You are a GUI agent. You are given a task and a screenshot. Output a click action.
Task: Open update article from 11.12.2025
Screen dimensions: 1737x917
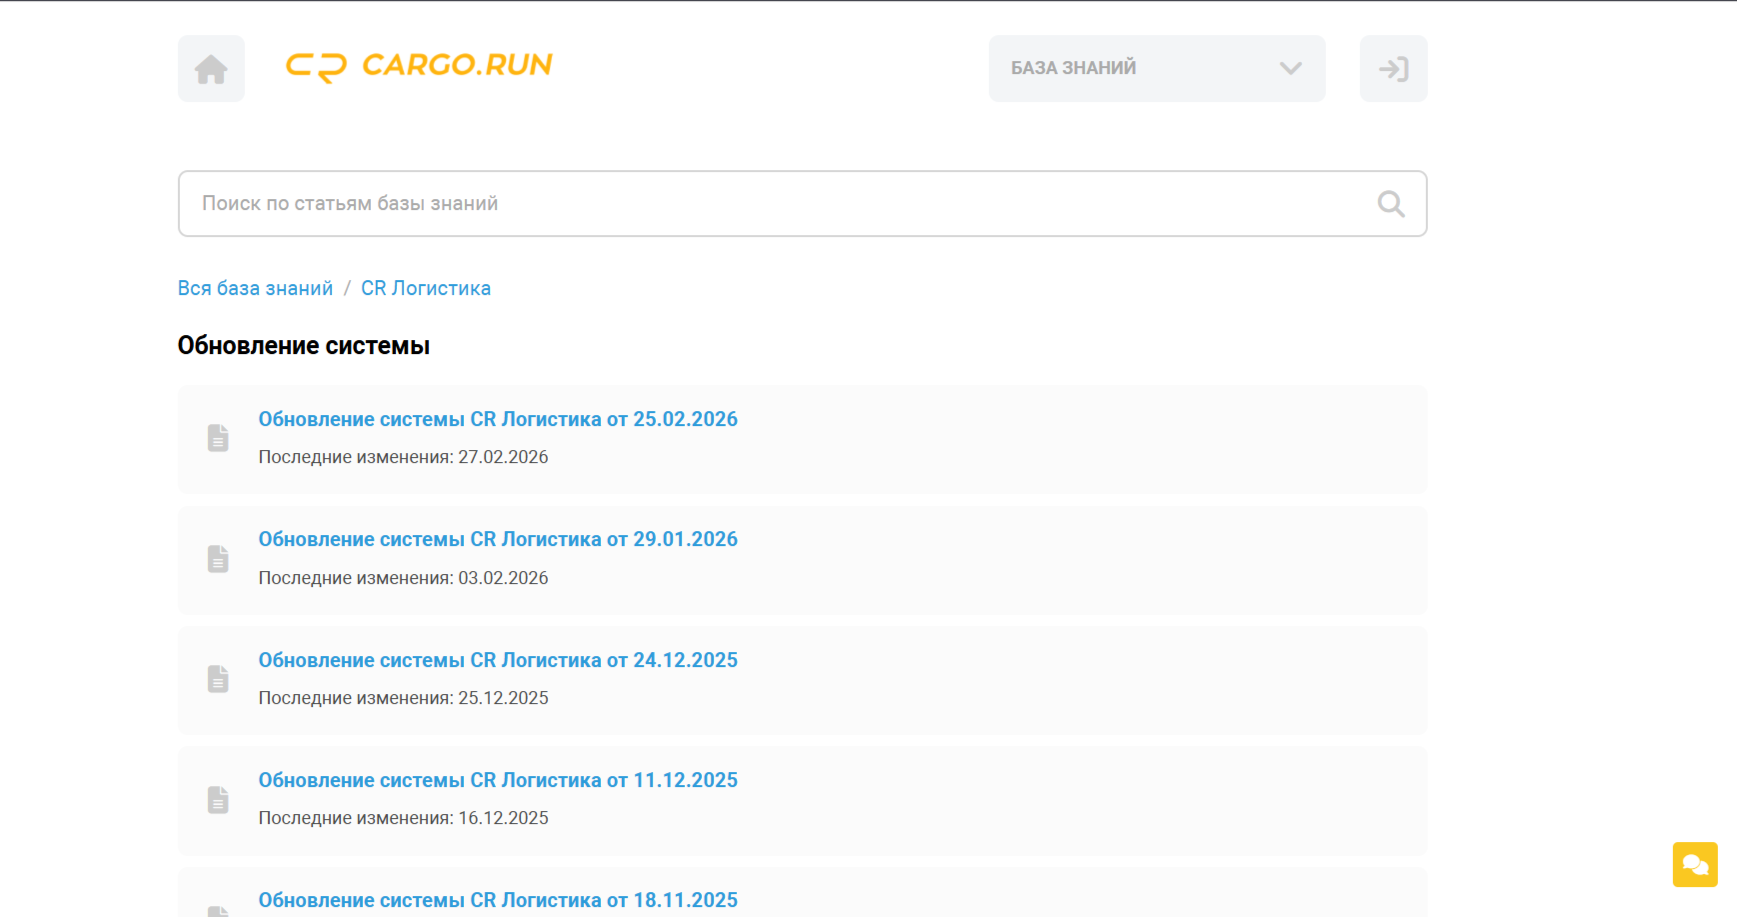tap(498, 780)
